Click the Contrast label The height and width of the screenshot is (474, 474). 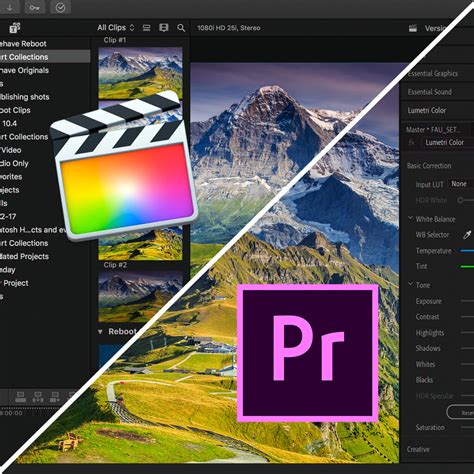tap(427, 317)
